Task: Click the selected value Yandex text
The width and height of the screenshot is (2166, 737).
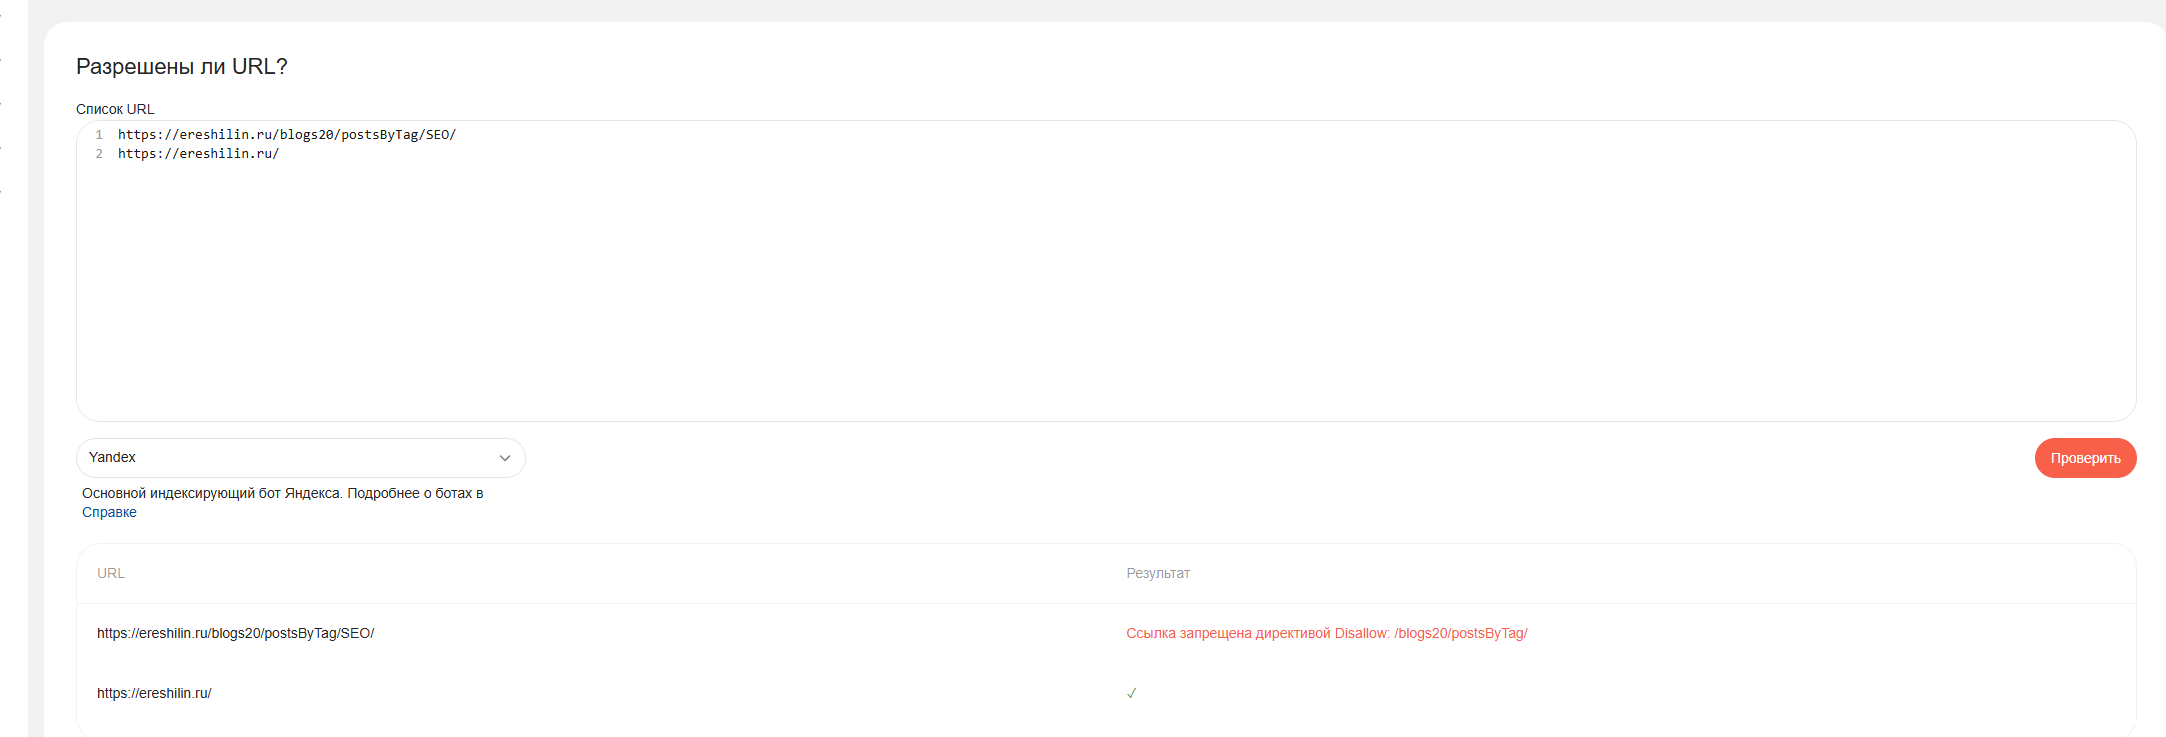Action: tap(112, 457)
